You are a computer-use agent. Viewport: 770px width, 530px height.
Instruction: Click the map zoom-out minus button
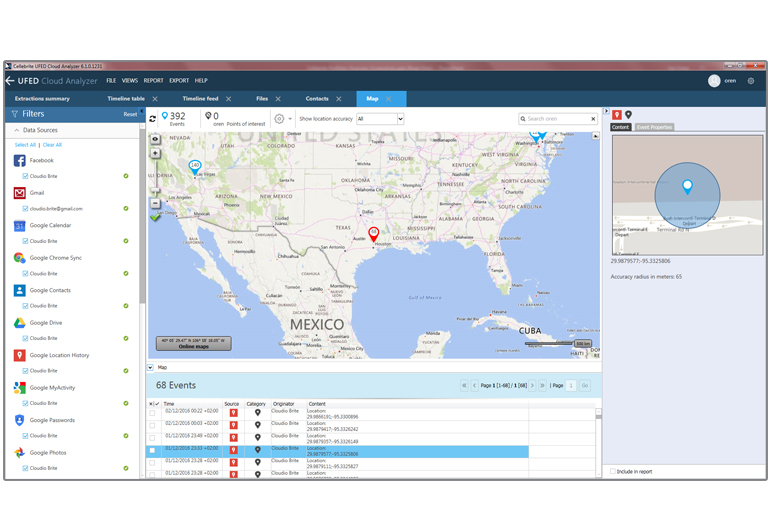(x=155, y=203)
